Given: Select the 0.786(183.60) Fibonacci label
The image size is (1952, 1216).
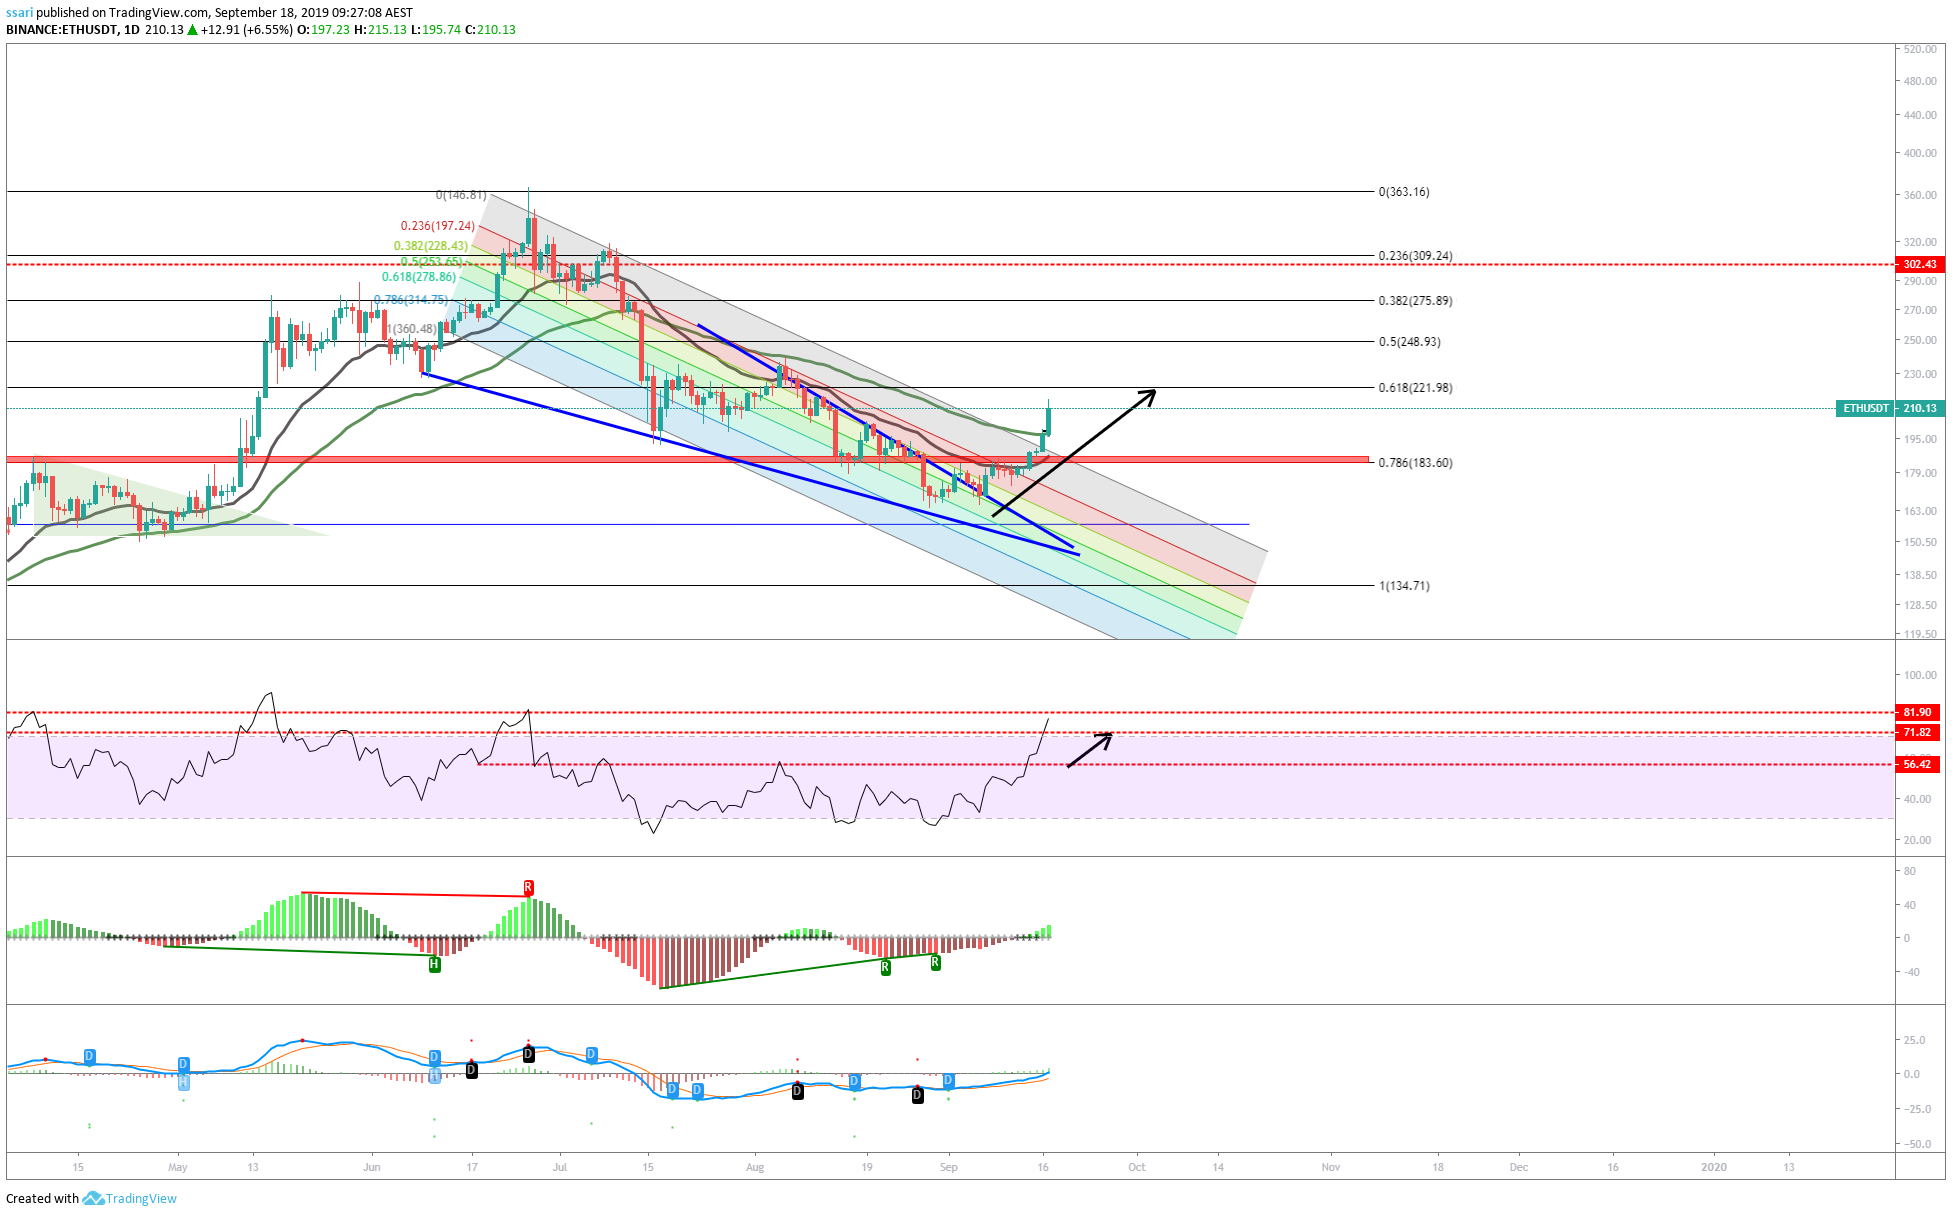Looking at the screenshot, I should [1415, 463].
